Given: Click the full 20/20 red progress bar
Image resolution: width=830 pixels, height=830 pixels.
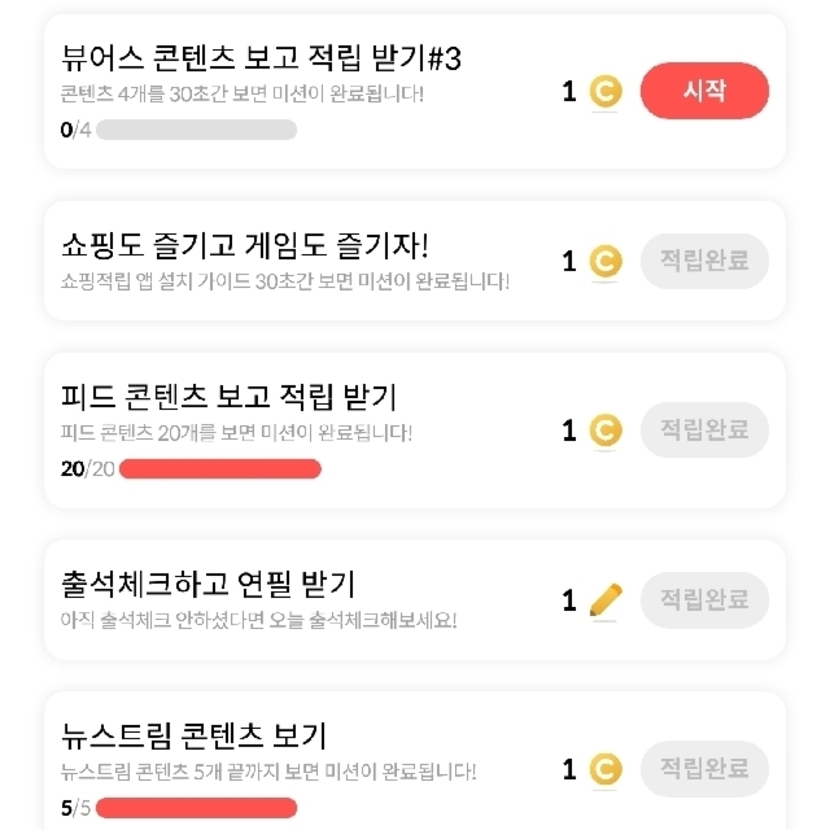Looking at the screenshot, I should pos(220,469).
